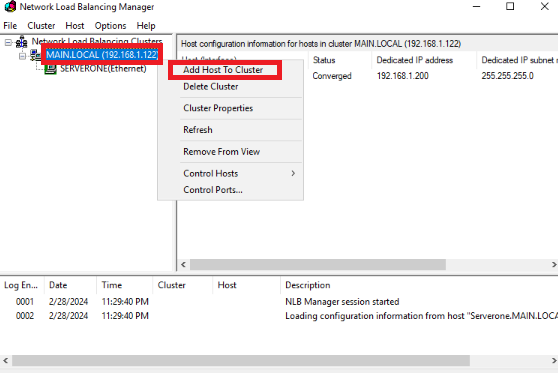Click the log pane right scroll arrow
The width and height of the screenshot is (558, 373).
pyautogui.click(x=554, y=361)
